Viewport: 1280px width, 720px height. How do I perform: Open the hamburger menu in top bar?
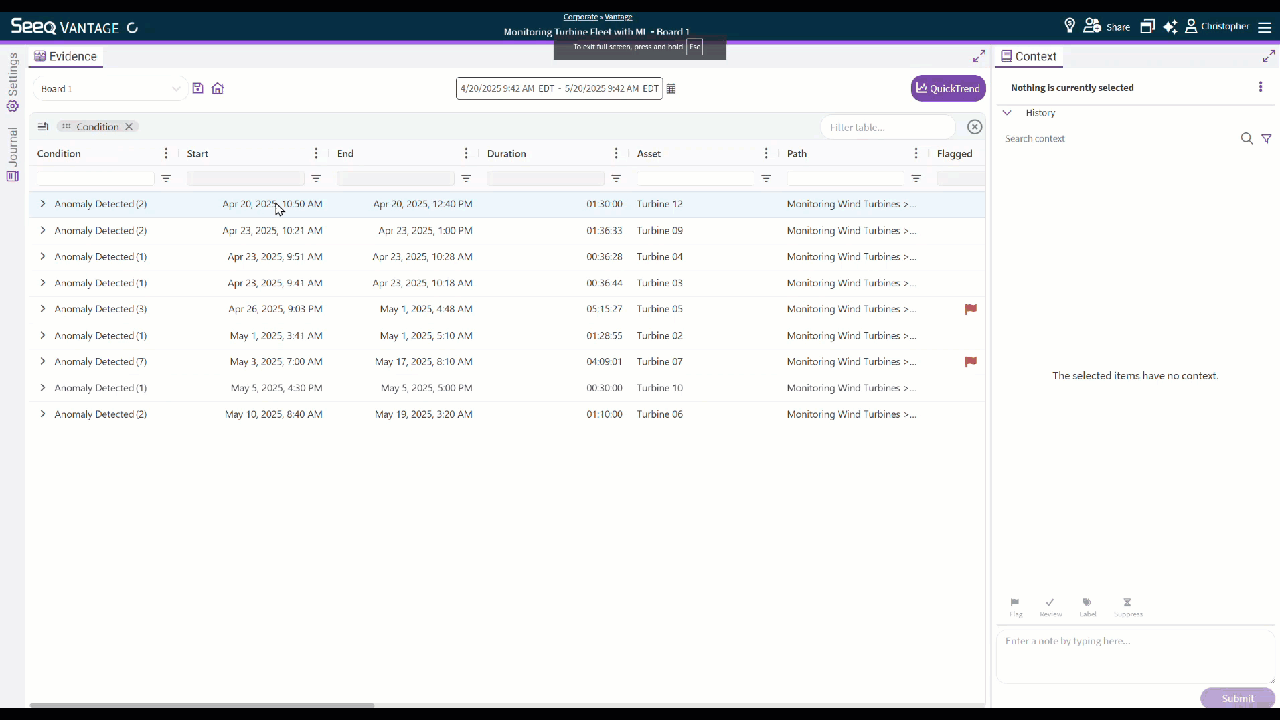tap(1264, 27)
